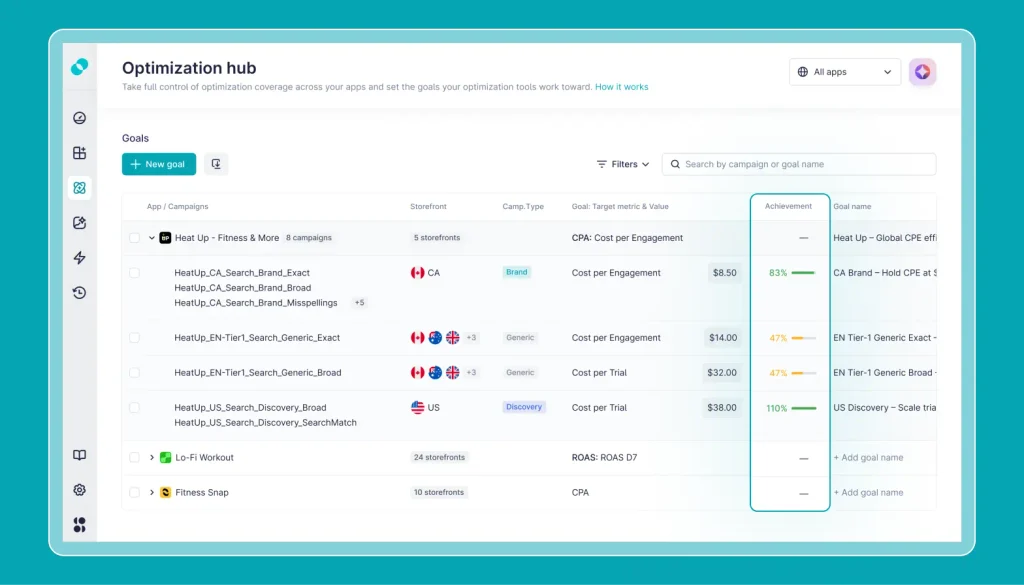Click the 10 storefronts badge
Viewport: 1024px width, 585px height.
(x=438, y=492)
